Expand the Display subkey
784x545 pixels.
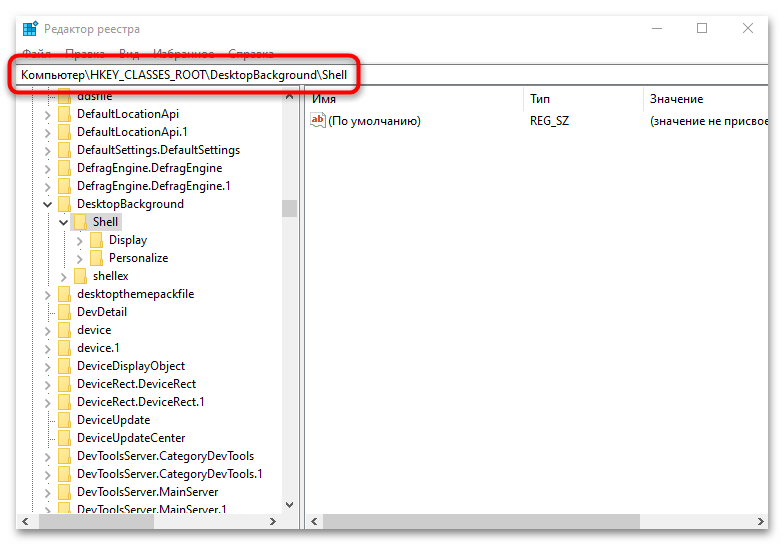[80, 241]
